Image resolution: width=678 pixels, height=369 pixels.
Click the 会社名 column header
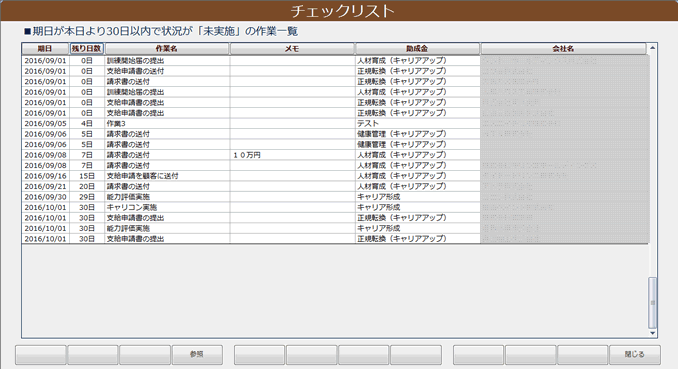coord(563,49)
